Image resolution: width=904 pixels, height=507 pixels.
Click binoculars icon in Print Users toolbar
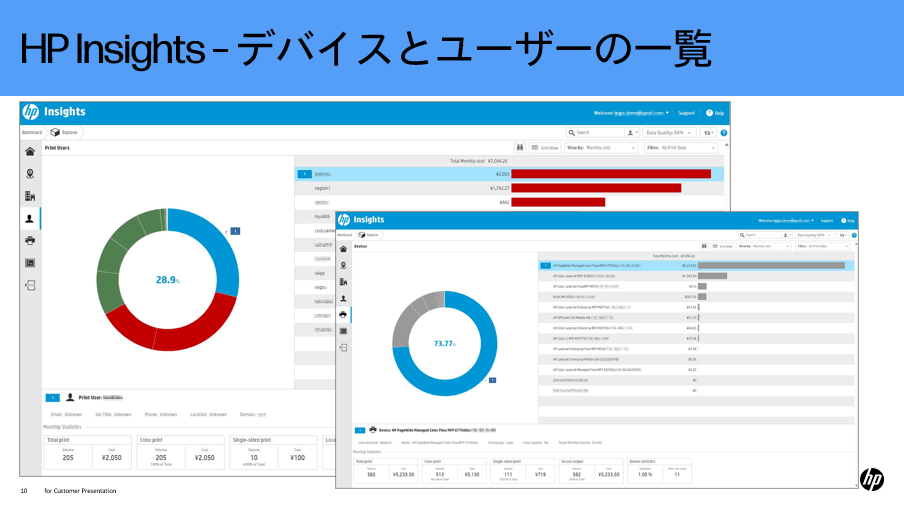[520, 148]
